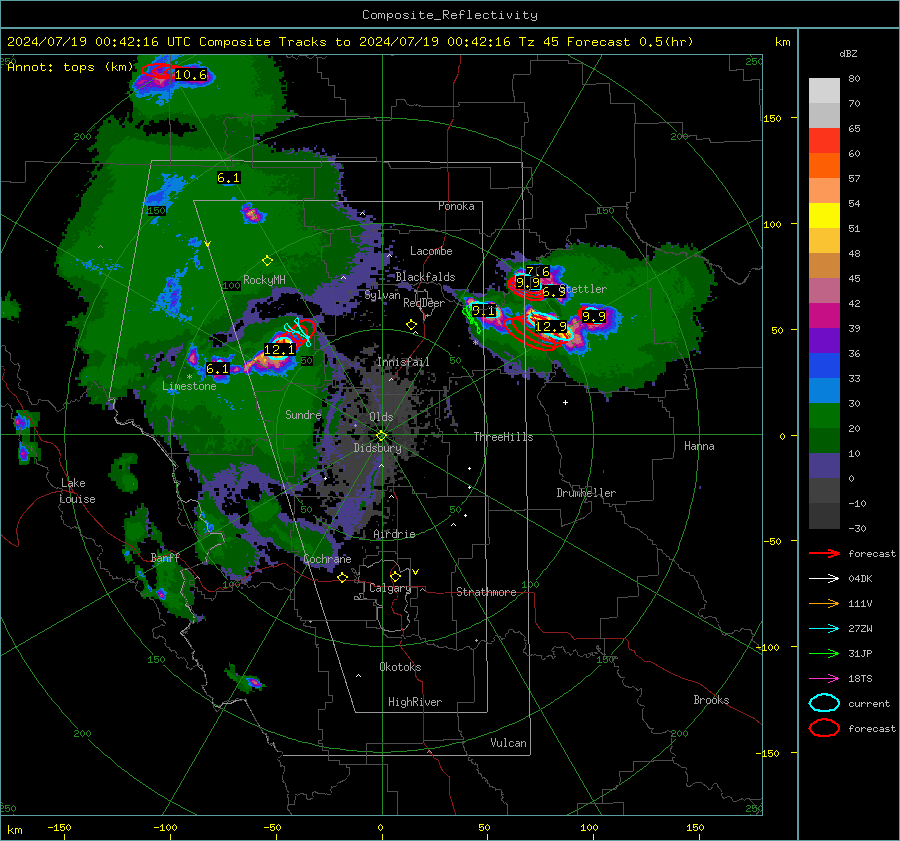Screen dimensions: 900x841
Task: Click the yellow diamond marker above Calgary
Action: (x=395, y=576)
